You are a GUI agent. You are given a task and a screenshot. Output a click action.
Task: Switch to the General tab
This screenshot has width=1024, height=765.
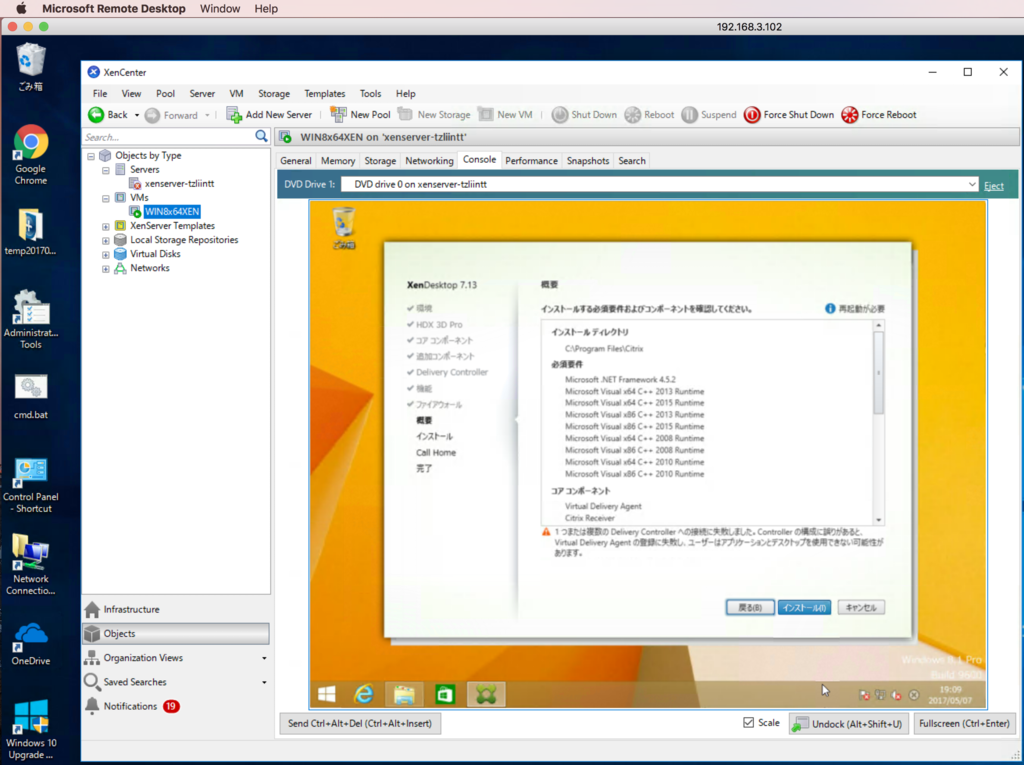[296, 161]
